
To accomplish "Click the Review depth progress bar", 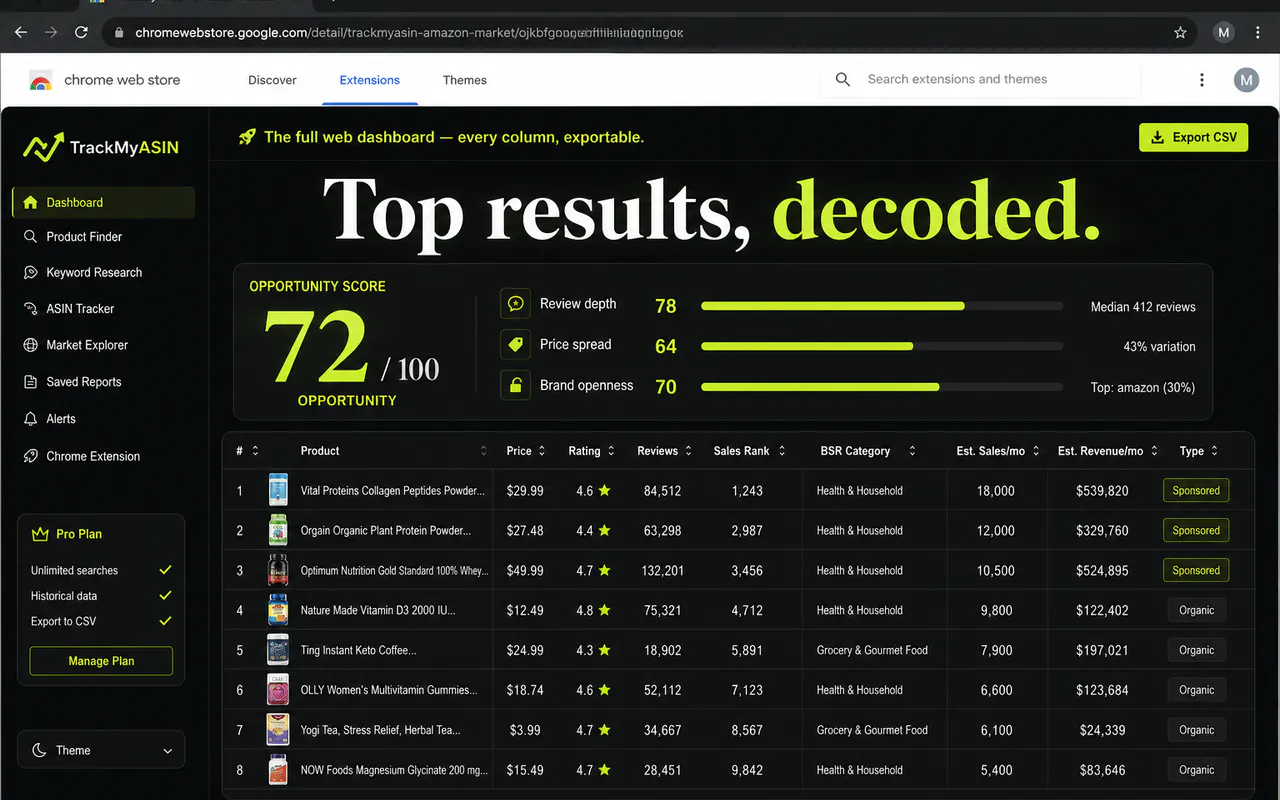I will (x=882, y=306).
